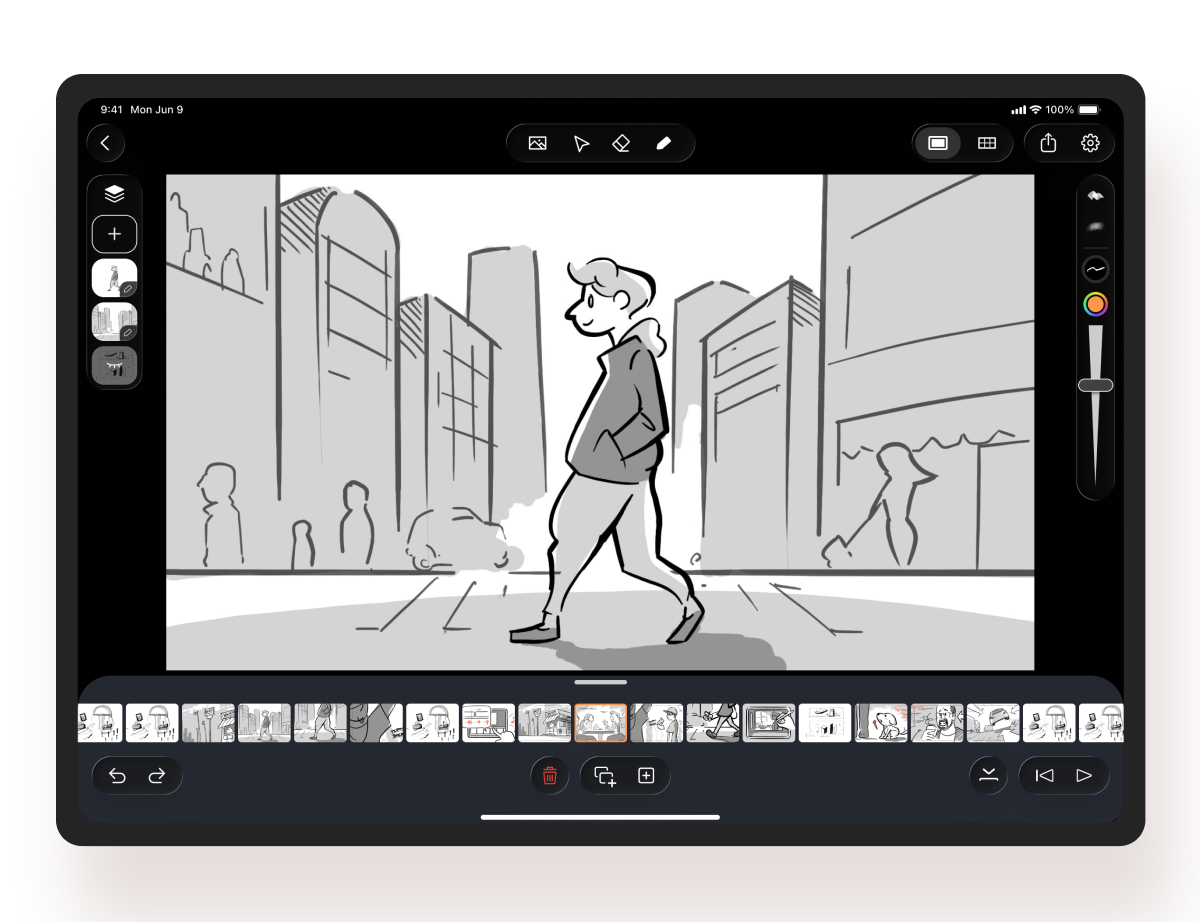Collapse the timeline using the drag handle
Viewport: 1200px width, 922px height.
coord(601,682)
